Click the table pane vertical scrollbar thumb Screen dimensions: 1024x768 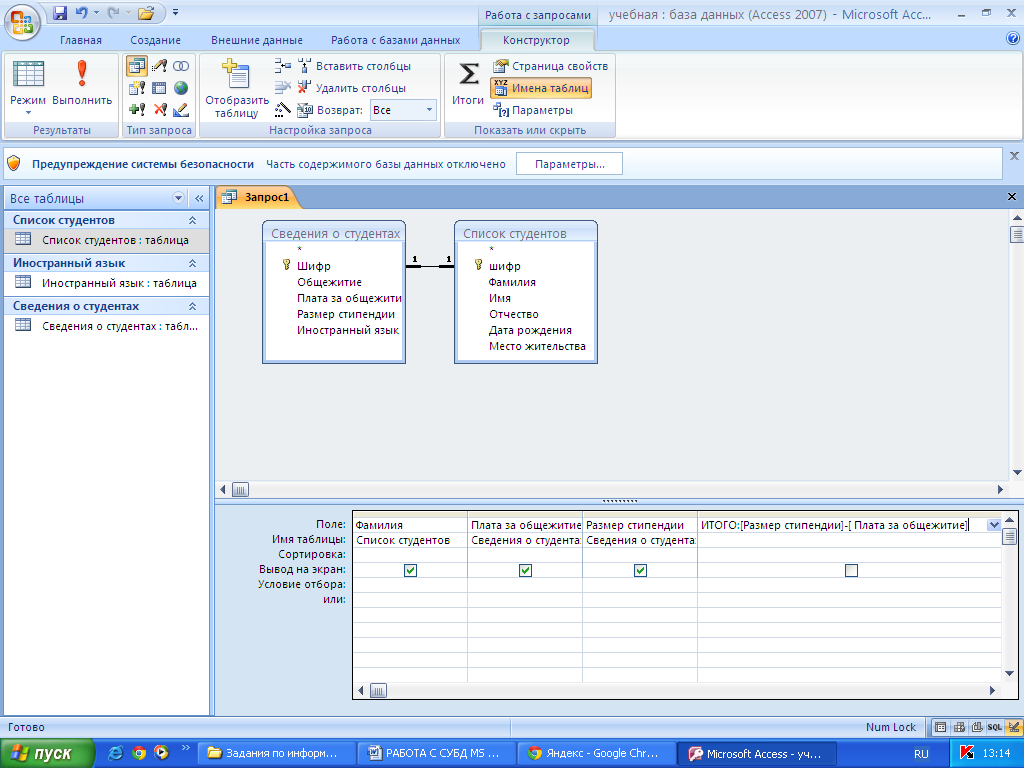click(1016, 234)
